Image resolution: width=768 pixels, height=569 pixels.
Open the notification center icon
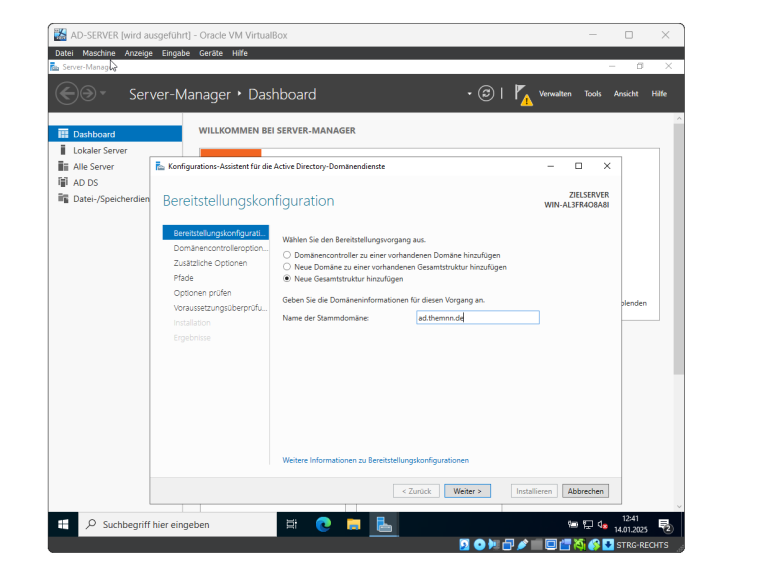pyautogui.click(x=666, y=525)
